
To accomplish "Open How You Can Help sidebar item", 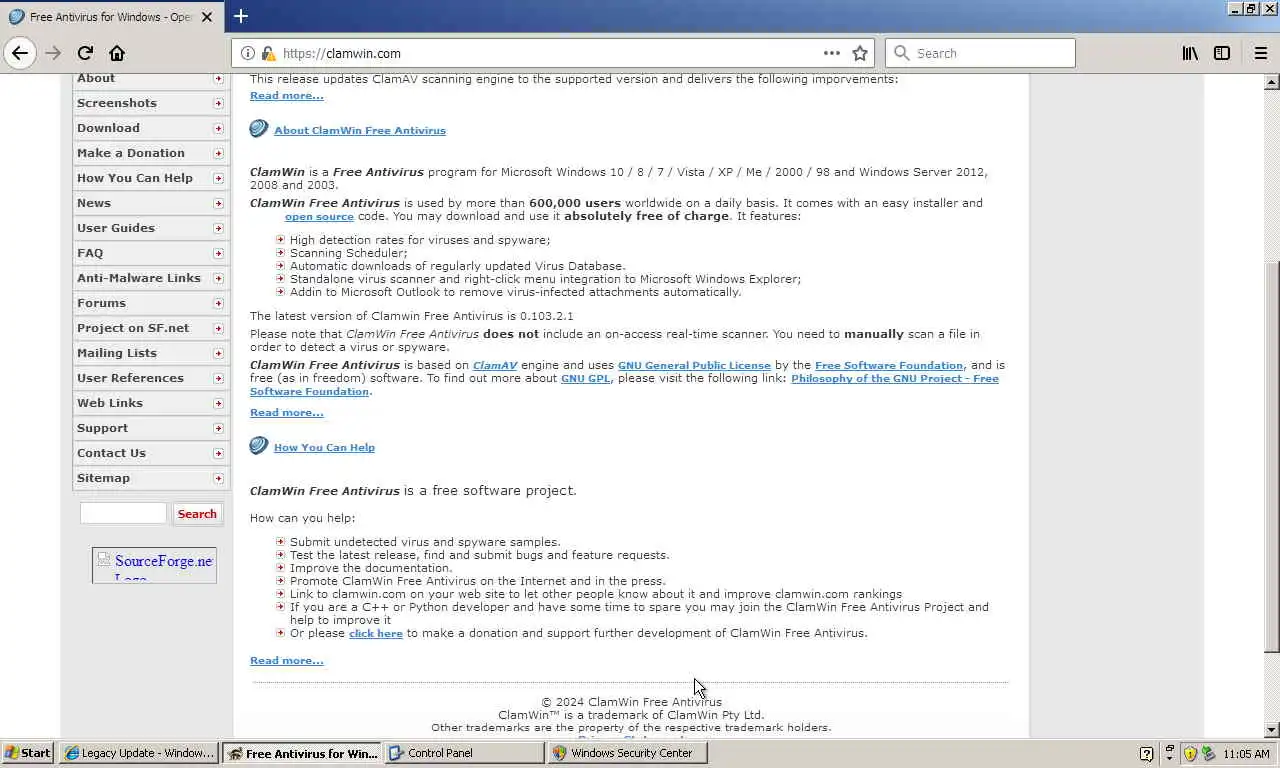I will (x=151, y=178).
